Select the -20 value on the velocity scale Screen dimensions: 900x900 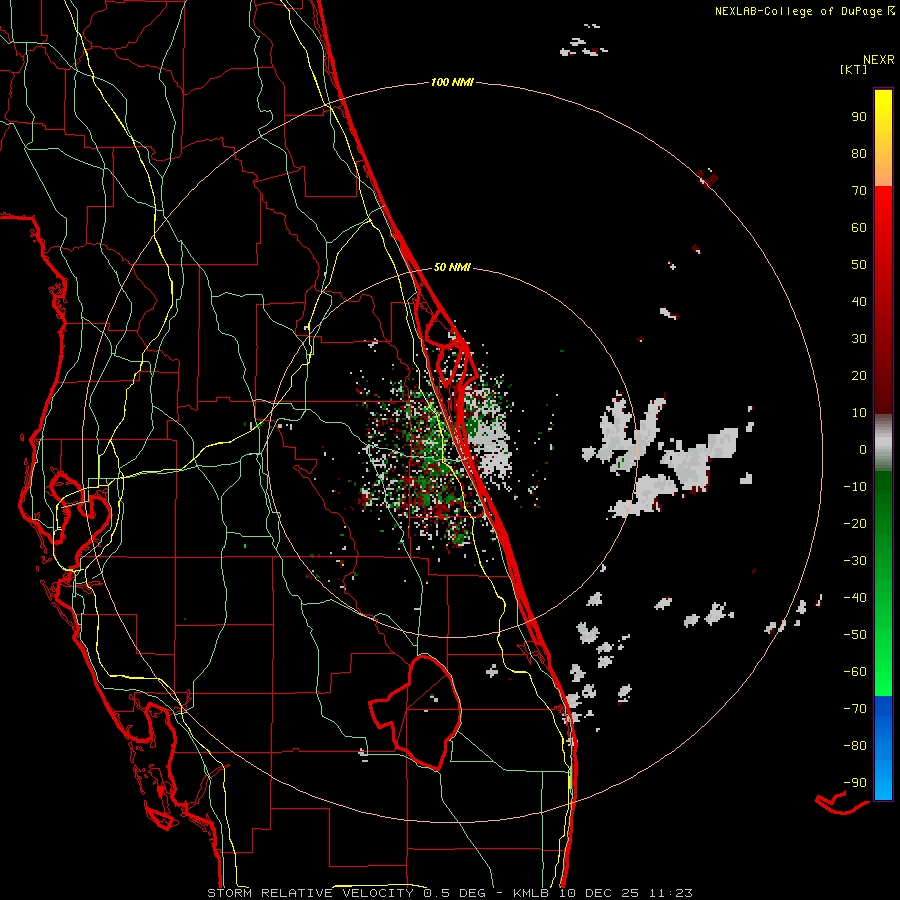click(x=855, y=524)
